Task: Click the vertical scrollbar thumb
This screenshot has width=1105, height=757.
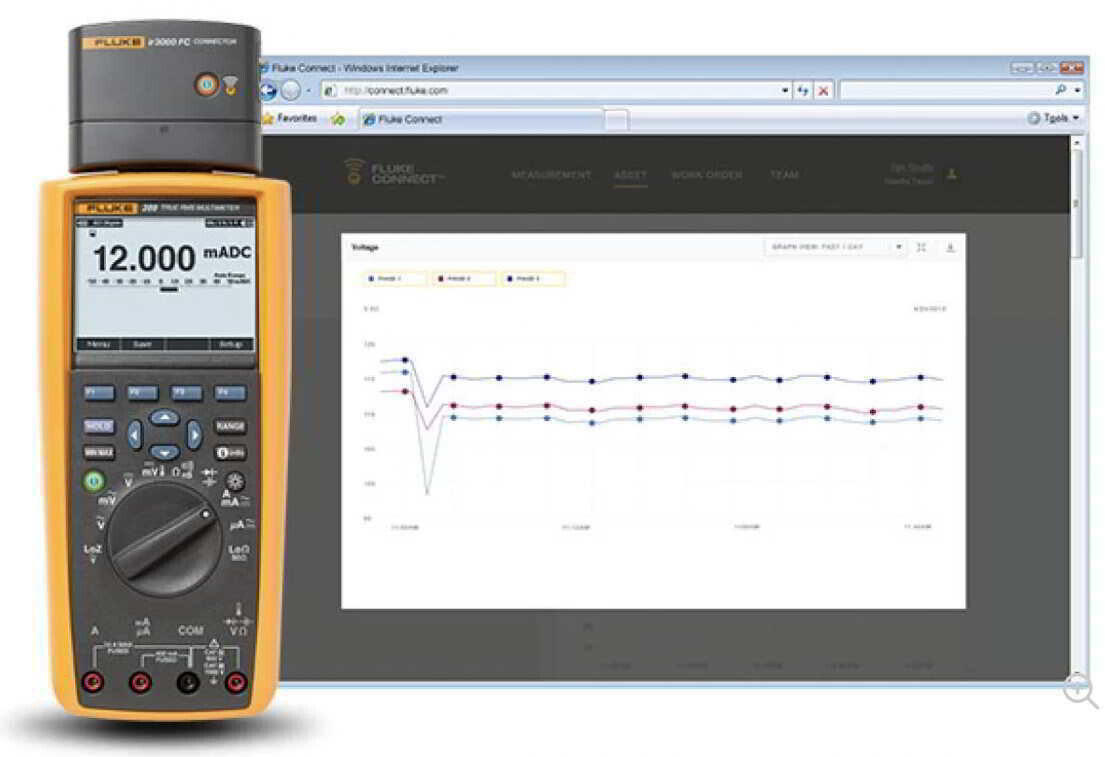Action: pos(1075,204)
